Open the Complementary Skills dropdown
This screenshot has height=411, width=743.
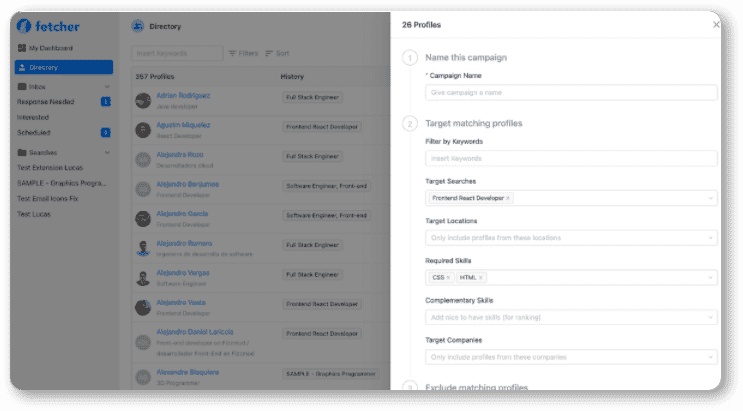[x=571, y=317]
